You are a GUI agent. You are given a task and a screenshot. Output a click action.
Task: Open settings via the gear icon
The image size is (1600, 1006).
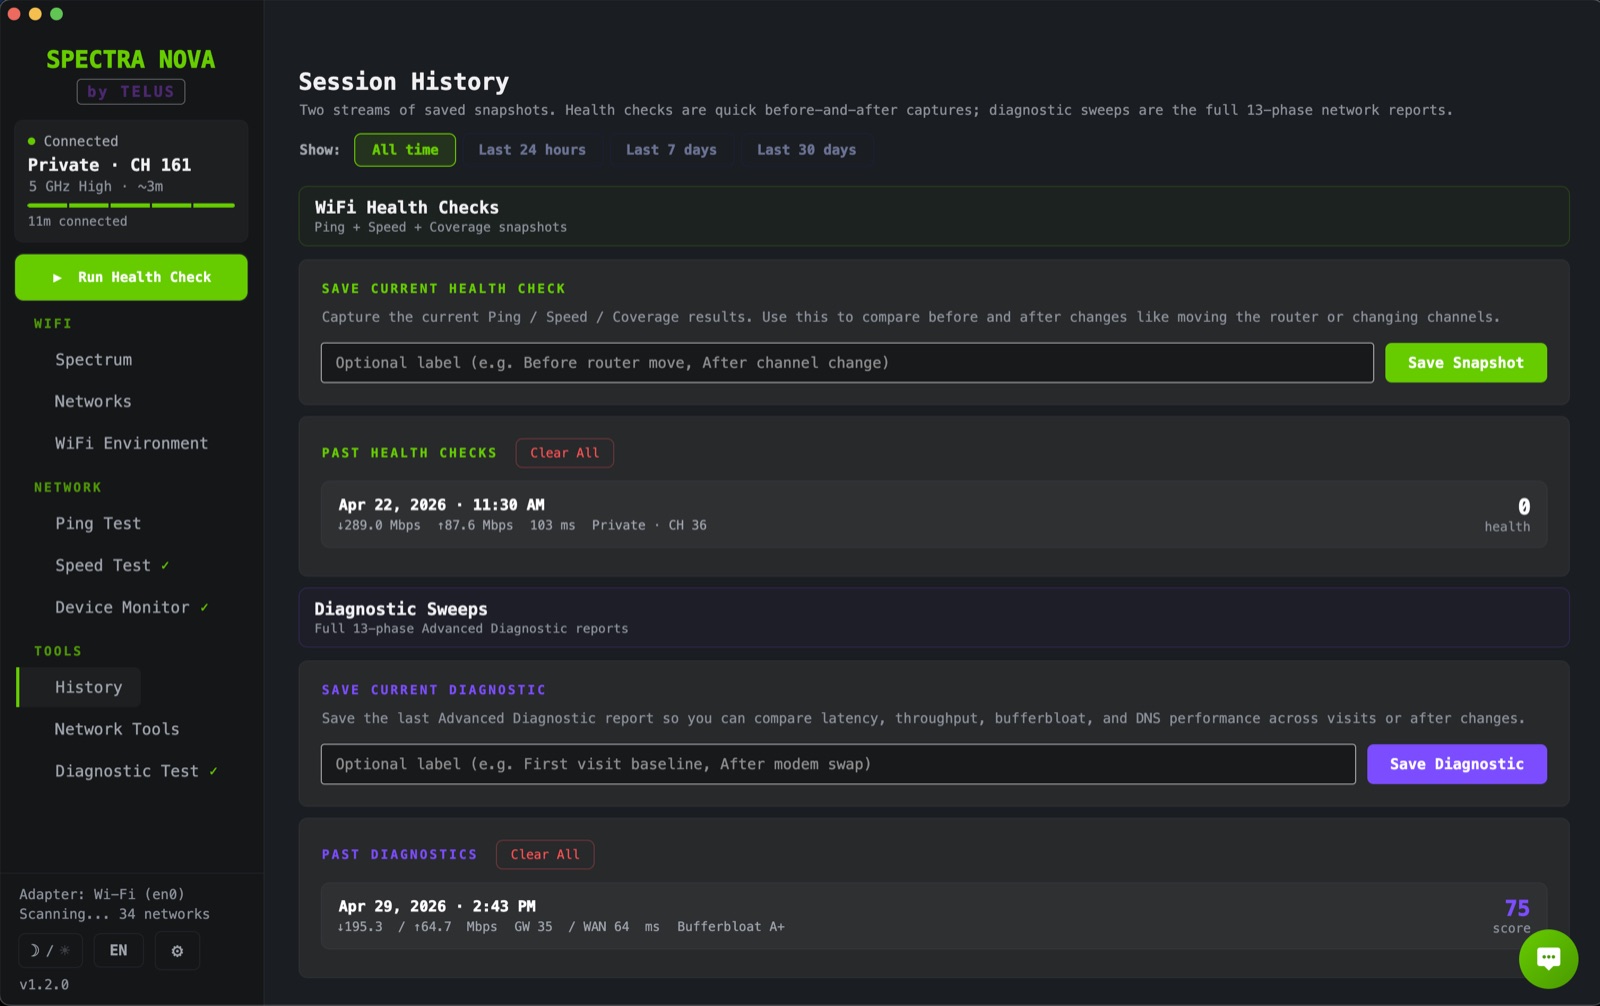click(x=177, y=951)
